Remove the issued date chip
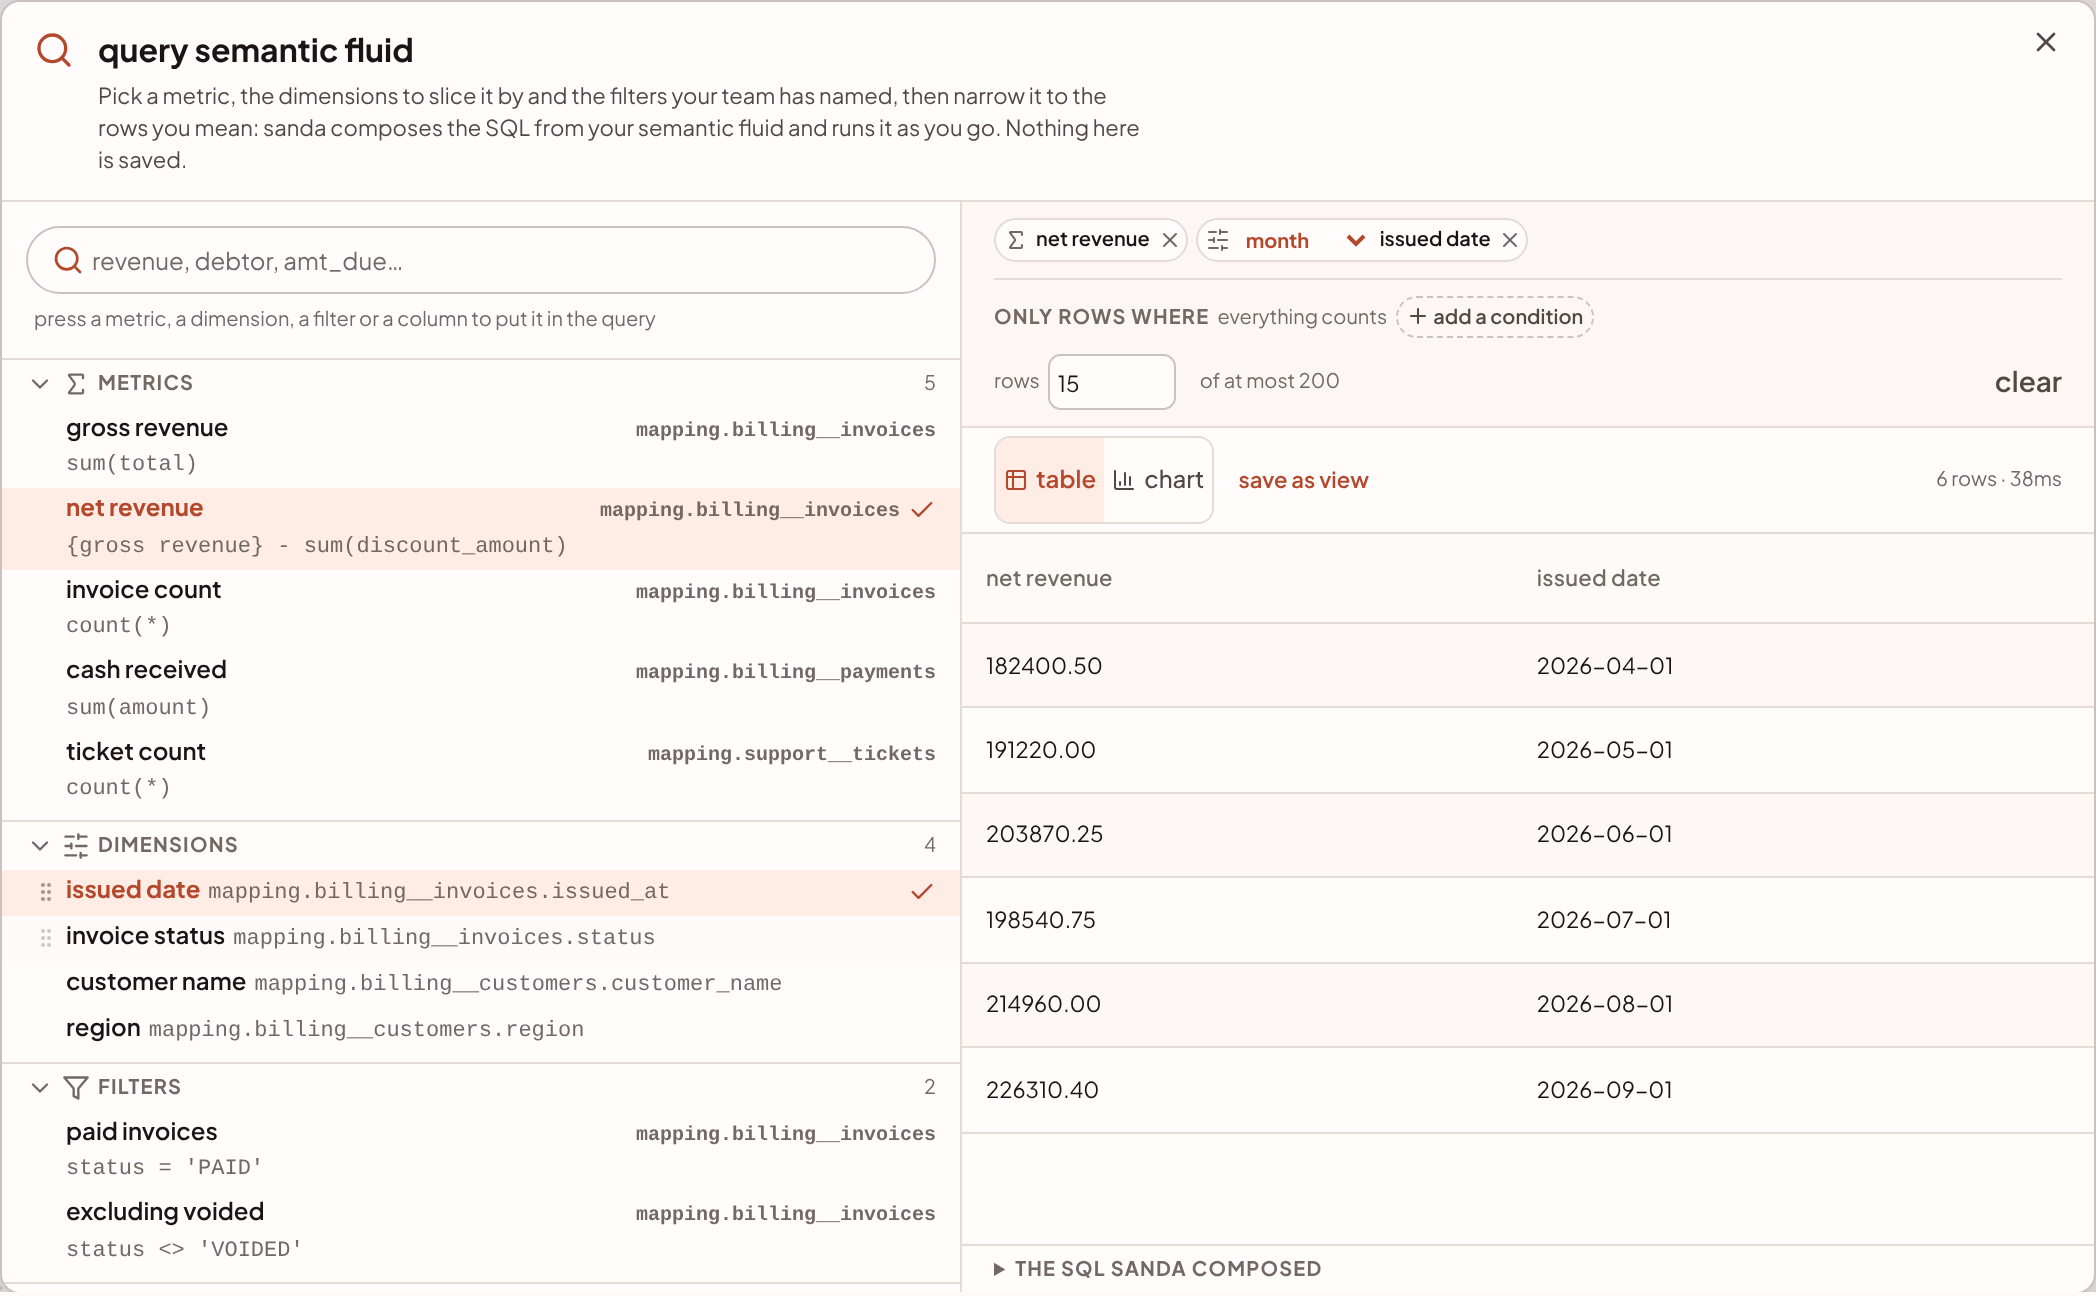2096x1296 pixels. (1510, 240)
